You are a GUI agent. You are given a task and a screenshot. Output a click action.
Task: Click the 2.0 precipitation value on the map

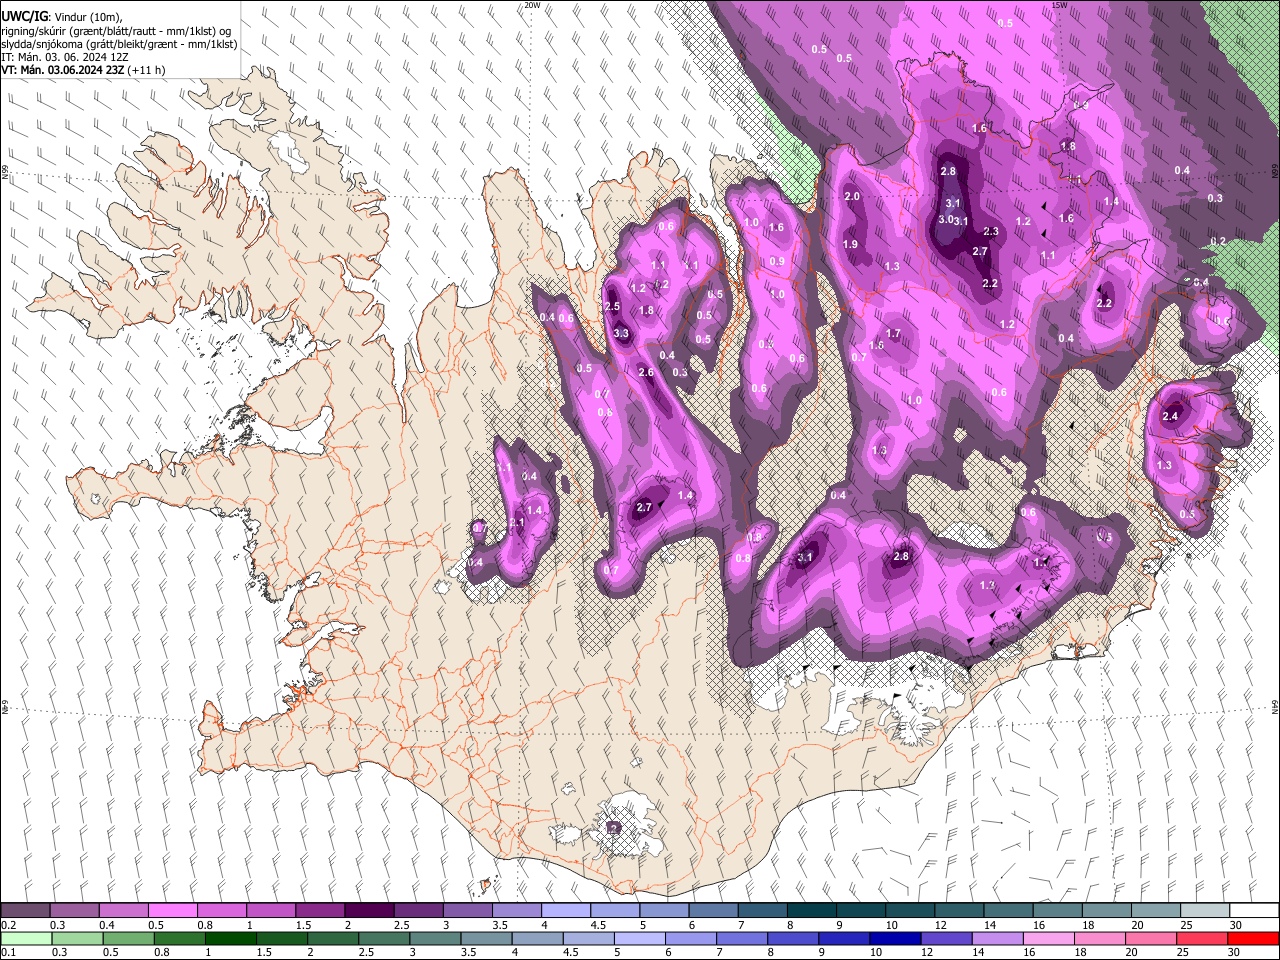coord(852,196)
